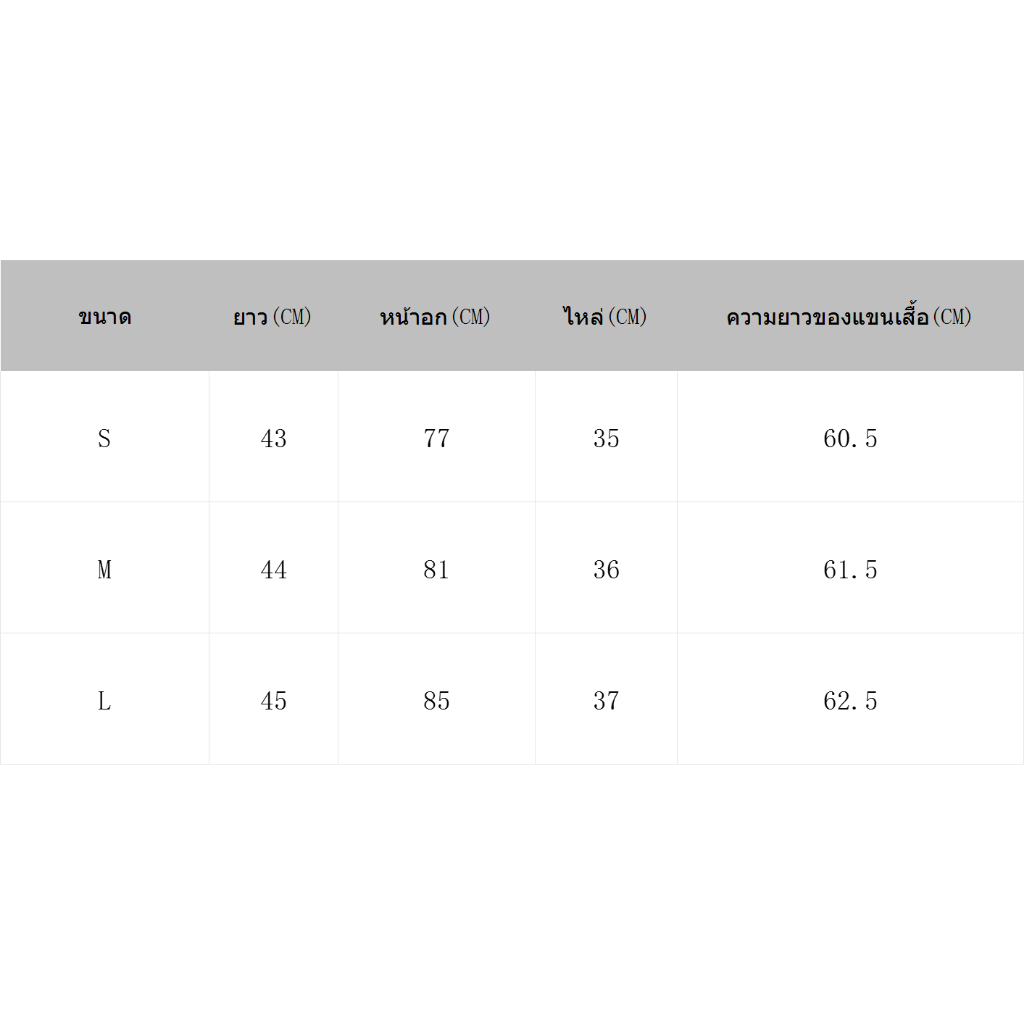Screen dimensions: 1024x1024
Task: Click the length value 45
Action: (x=274, y=701)
